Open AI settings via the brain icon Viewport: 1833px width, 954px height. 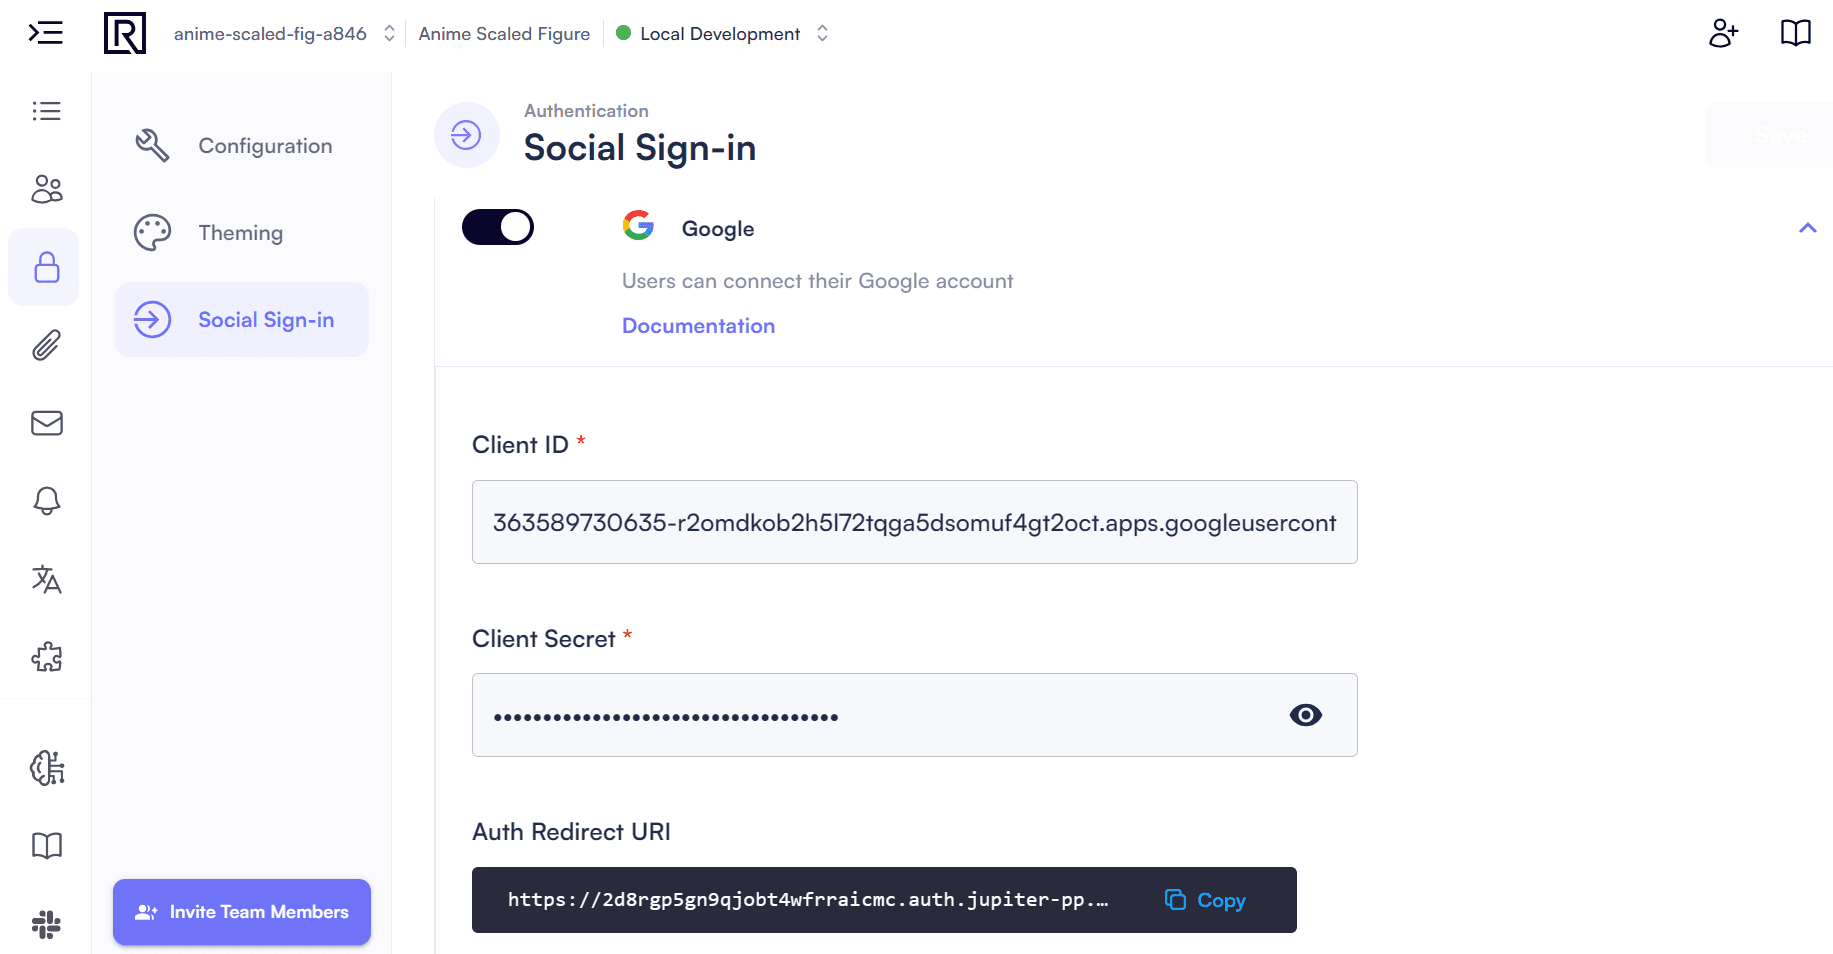click(x=46, y=768)
